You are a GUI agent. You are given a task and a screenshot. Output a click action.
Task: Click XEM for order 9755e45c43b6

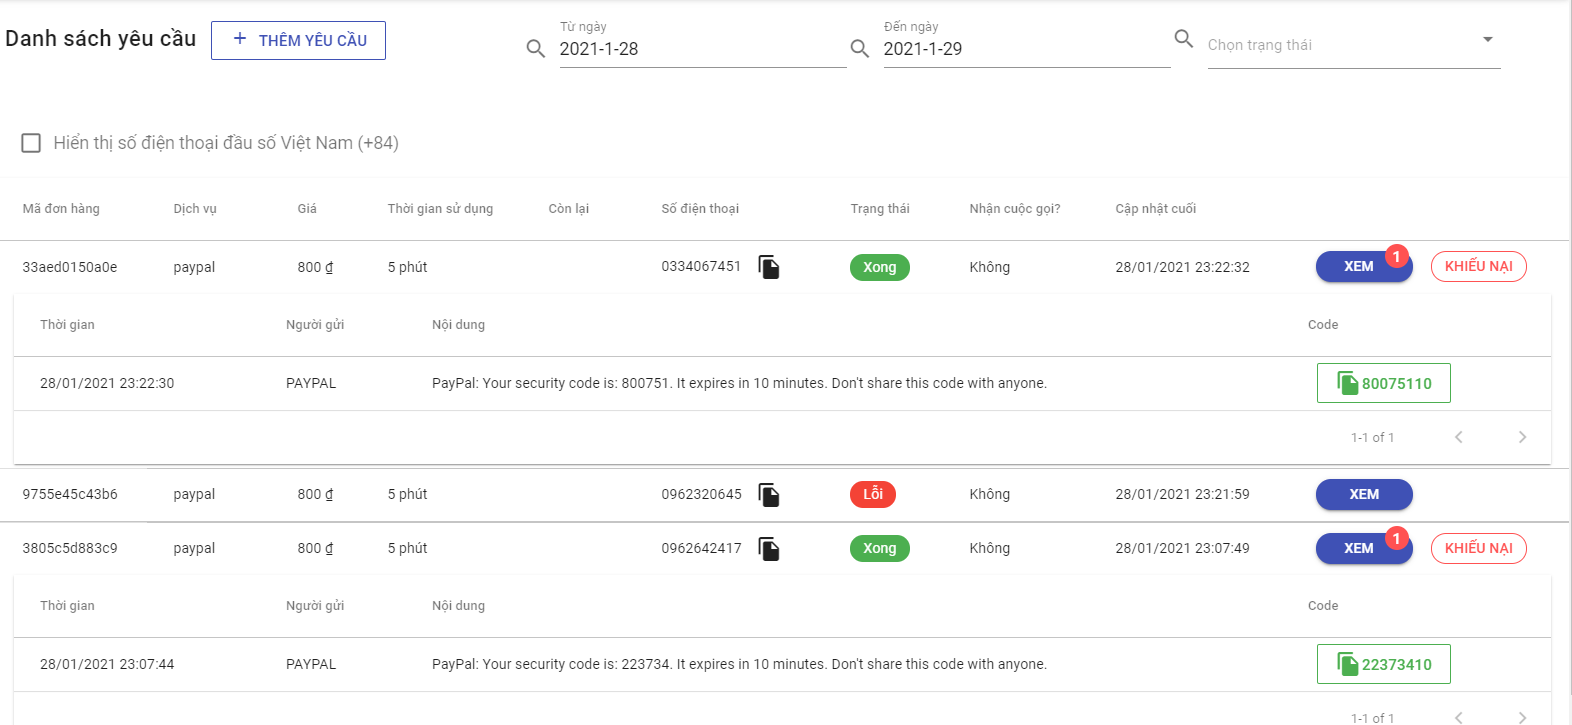[x=1364, y=494]
